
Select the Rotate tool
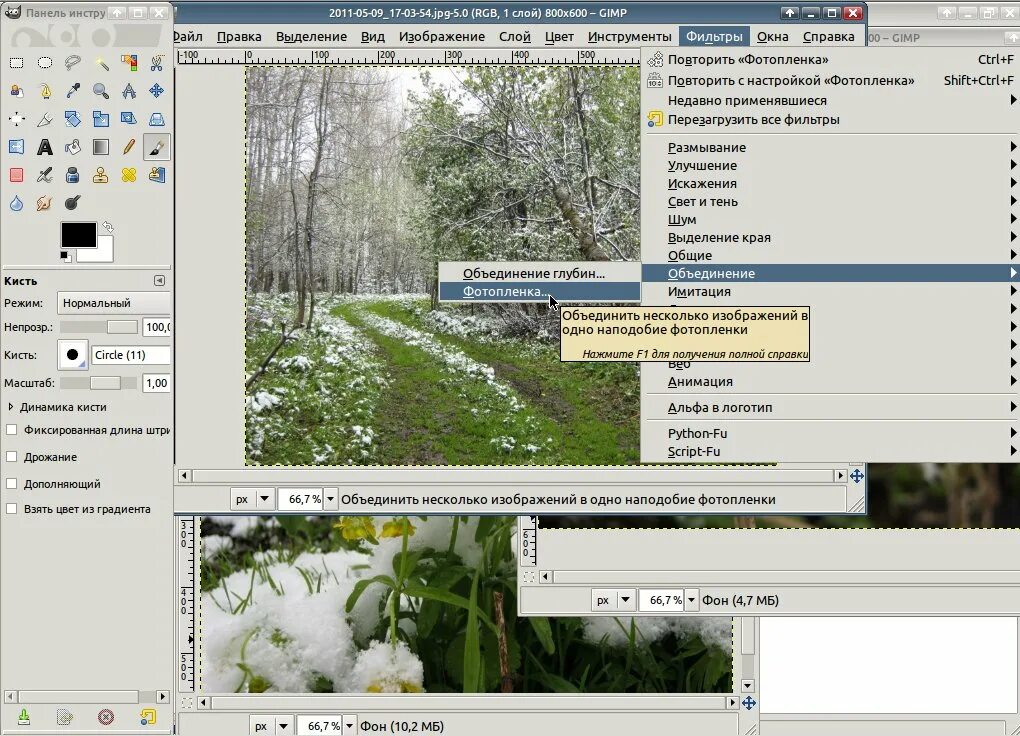coord(72,119)
